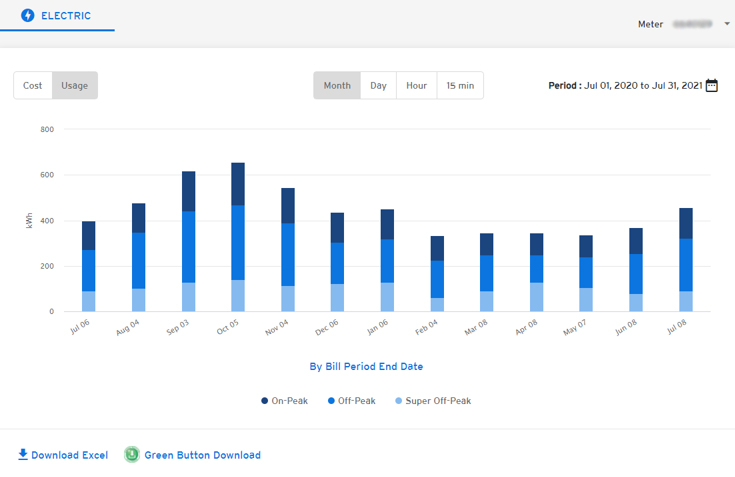Toggle the On-Peak legend dot
735x477 pixels.
point(265,401)
